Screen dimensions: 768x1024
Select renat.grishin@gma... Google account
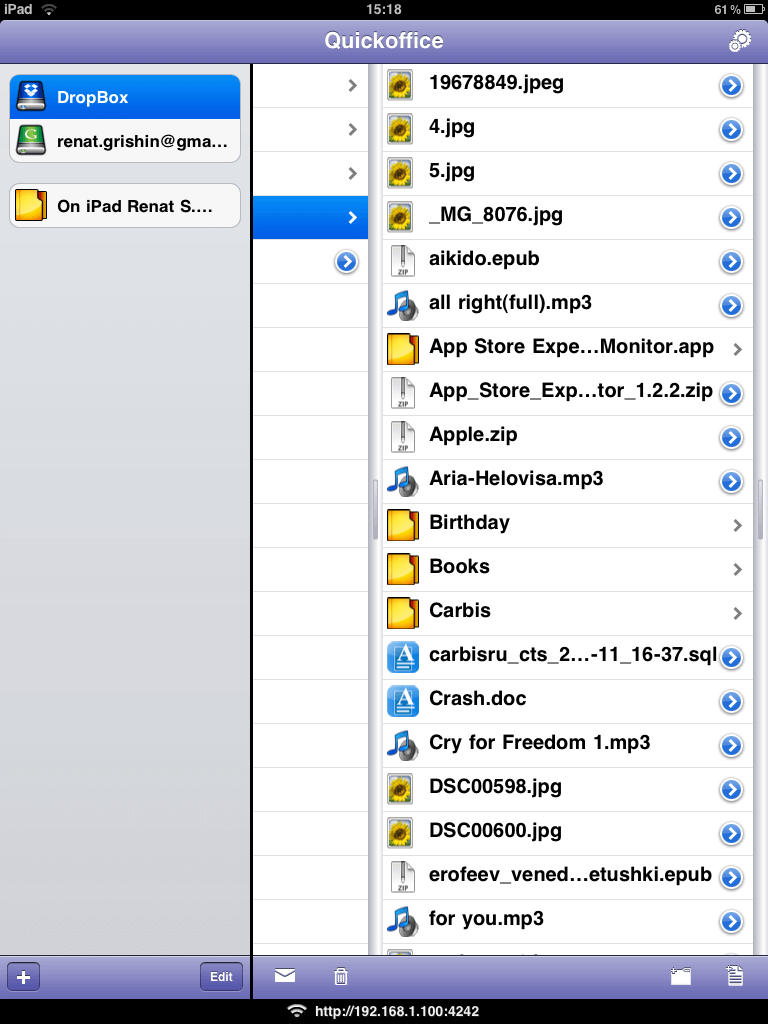tap(125, 140)
